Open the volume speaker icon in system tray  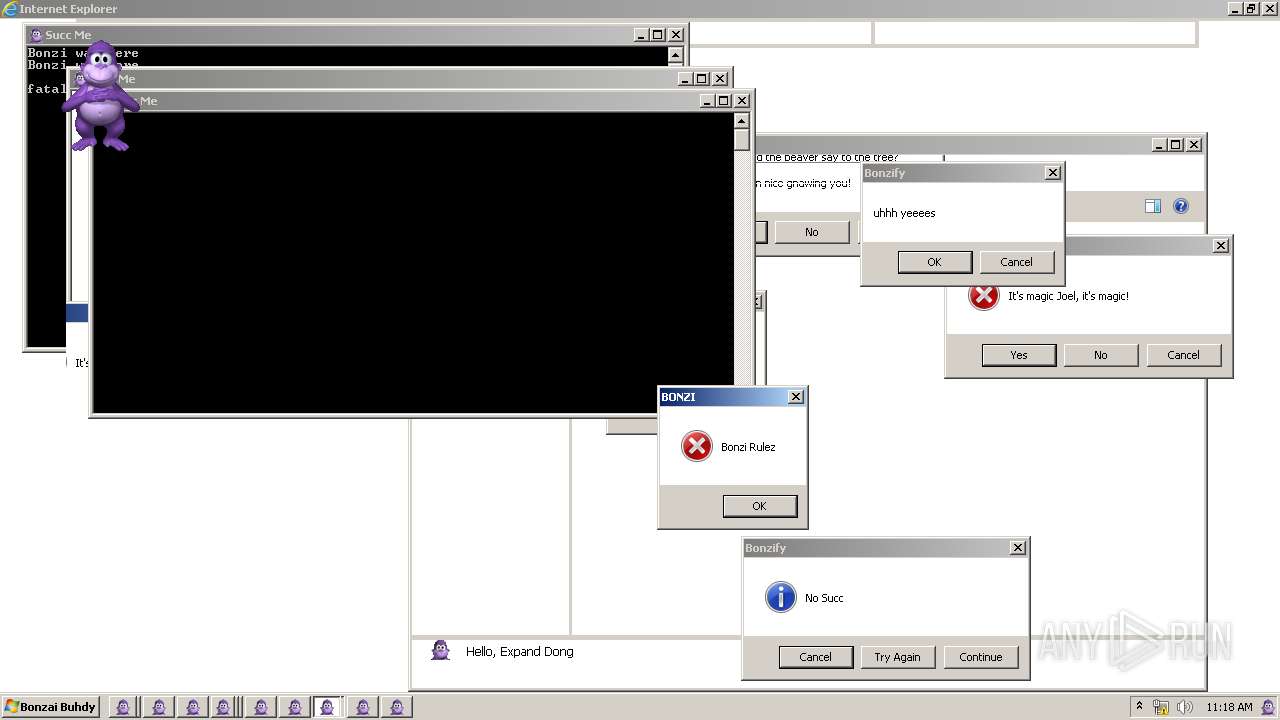point(1184,707)
